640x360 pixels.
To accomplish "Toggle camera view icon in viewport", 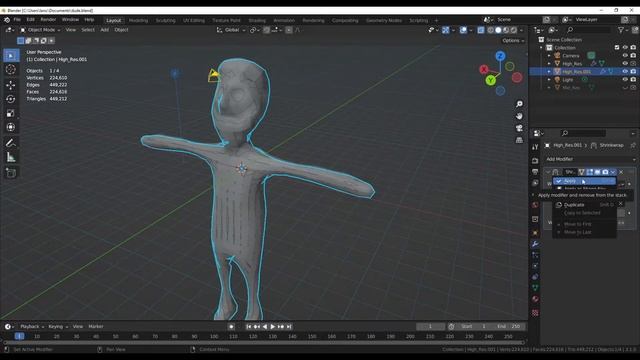I will pos(519,128).
